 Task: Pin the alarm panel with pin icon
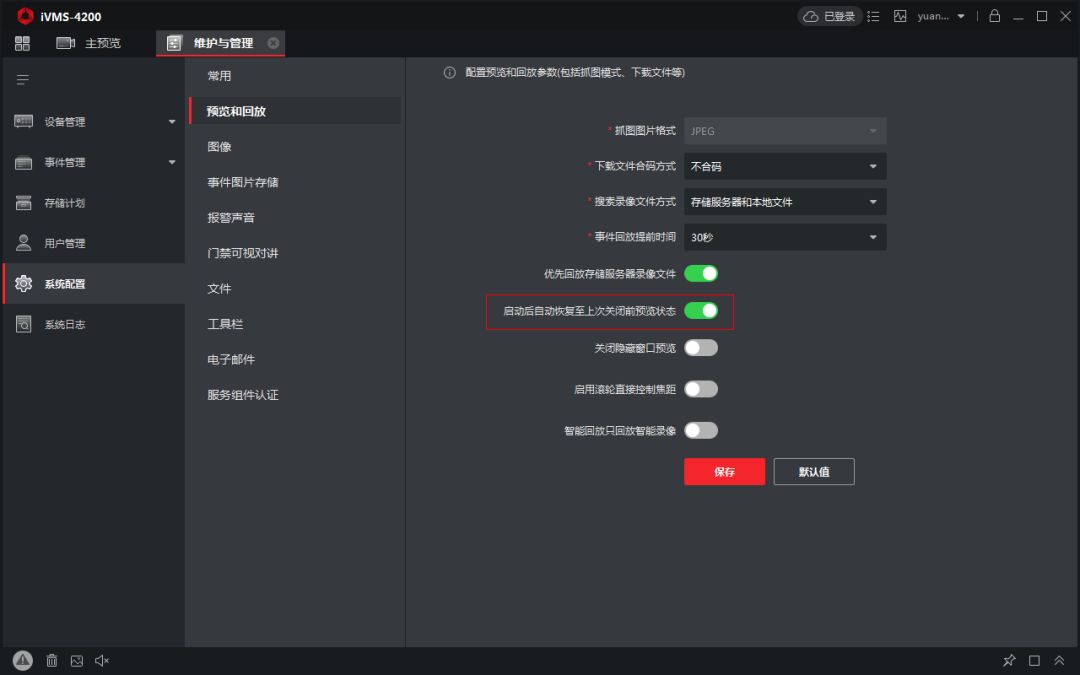[x=1009, y=661]
